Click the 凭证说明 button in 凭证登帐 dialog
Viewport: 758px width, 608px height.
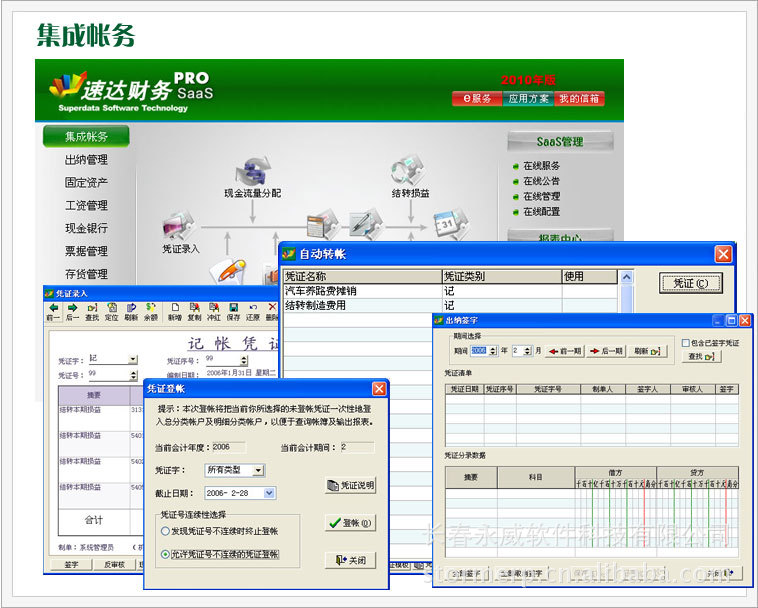click(351, 485)
